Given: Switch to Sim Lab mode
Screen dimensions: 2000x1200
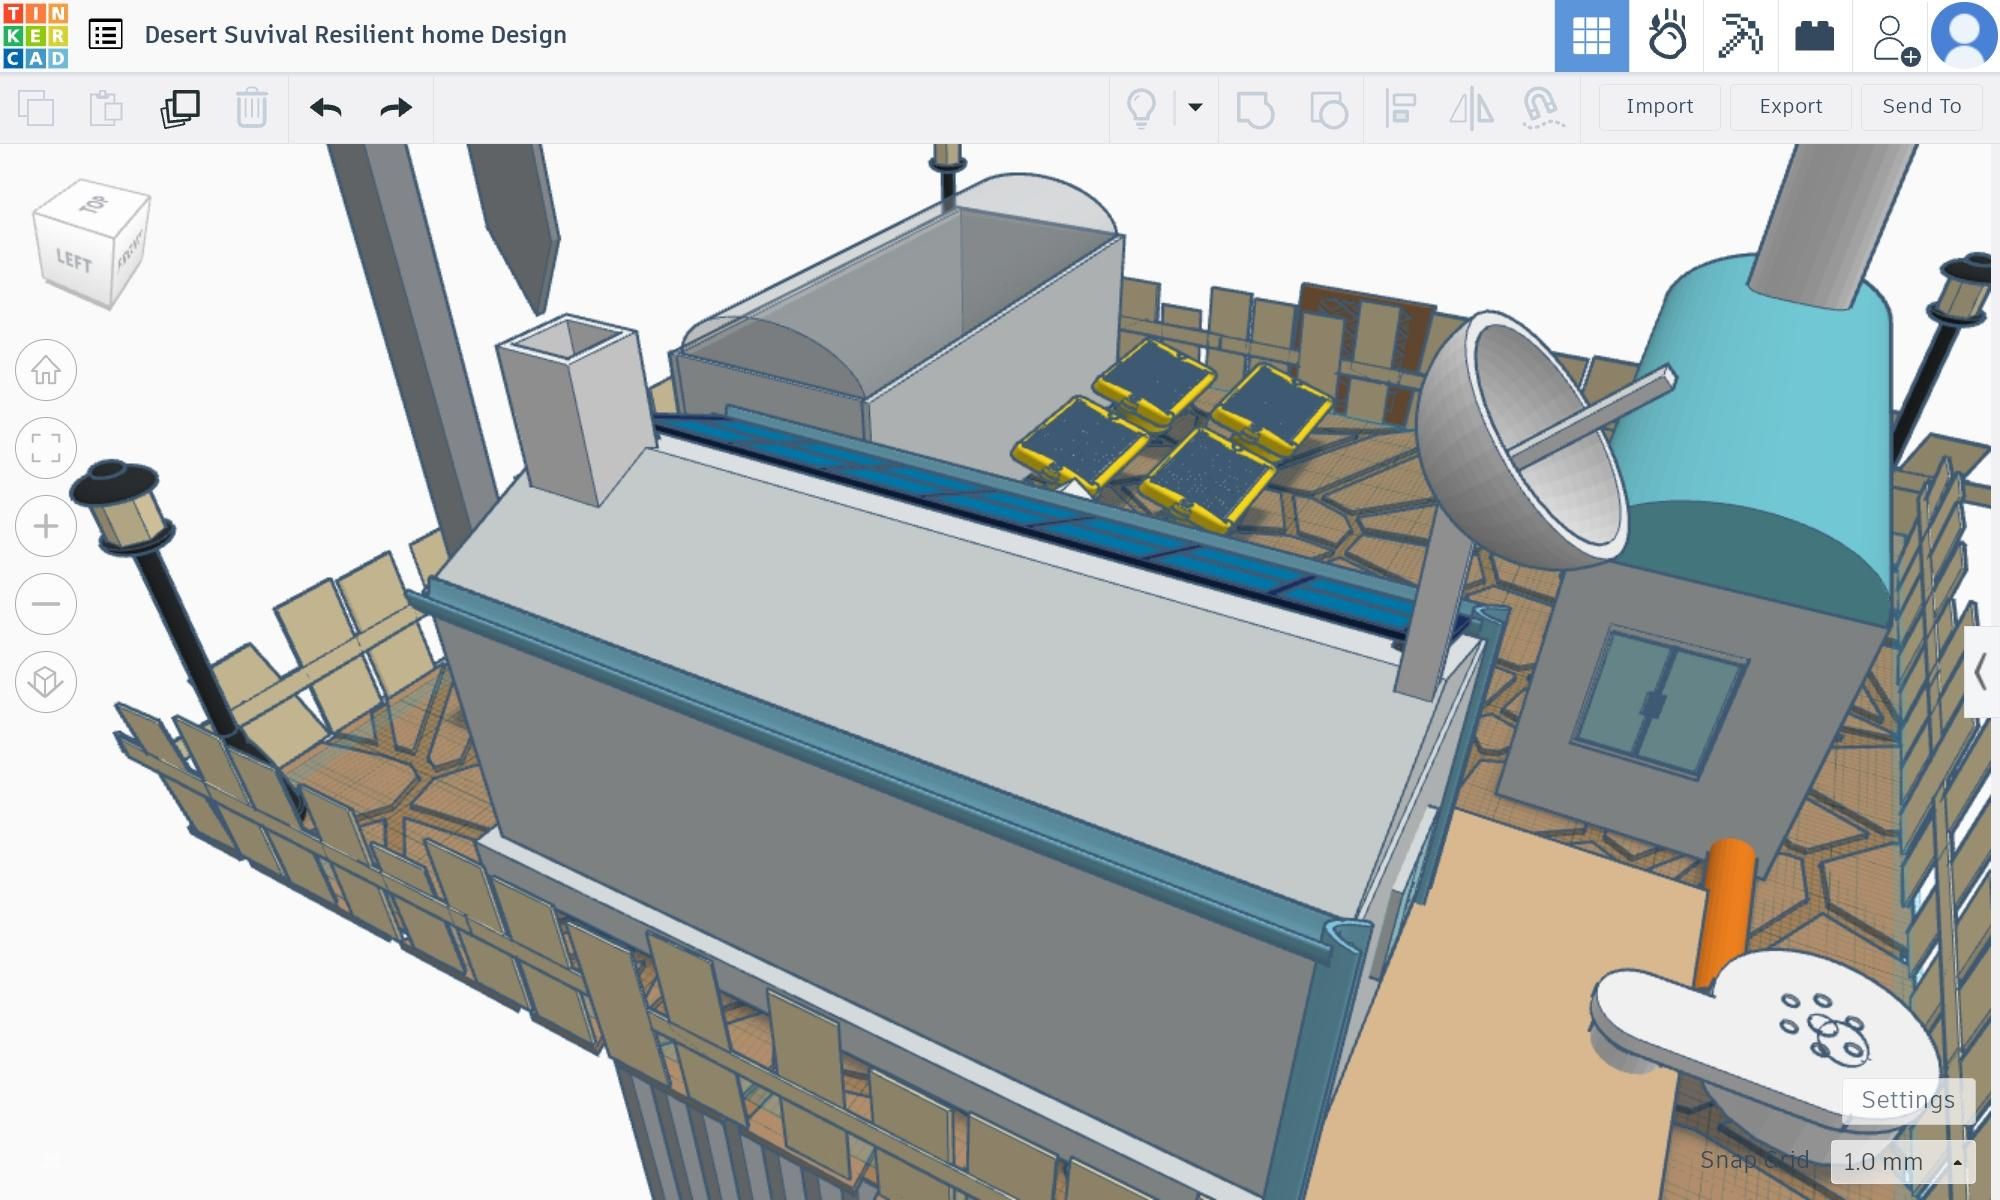Looking at the screenshot, I should [1667, 36].
